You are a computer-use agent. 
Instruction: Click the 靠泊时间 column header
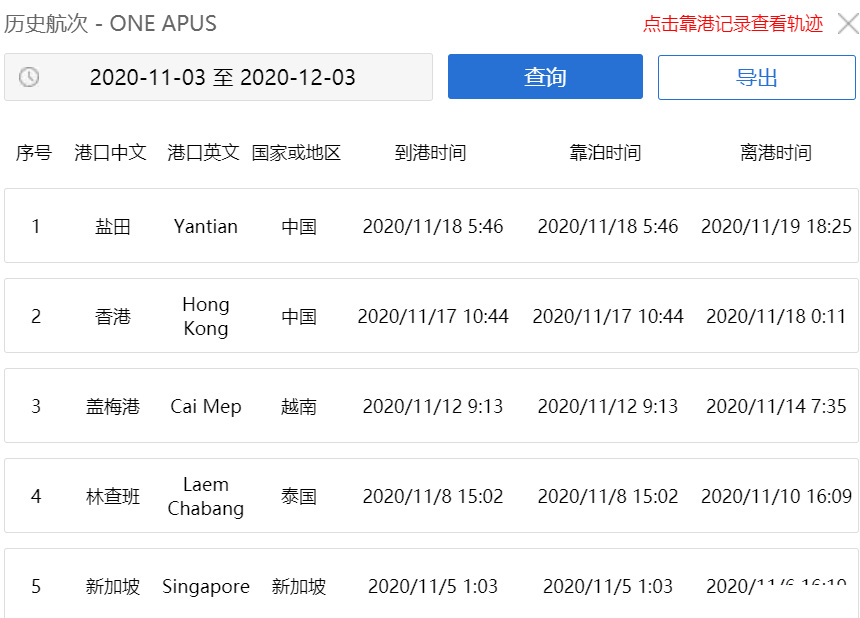click(605, 153)
